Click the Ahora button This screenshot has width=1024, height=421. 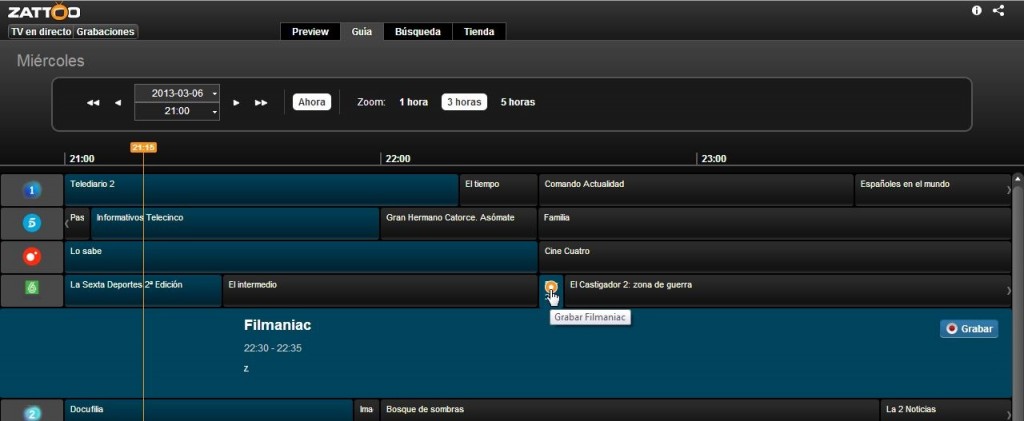click(312, 102)
